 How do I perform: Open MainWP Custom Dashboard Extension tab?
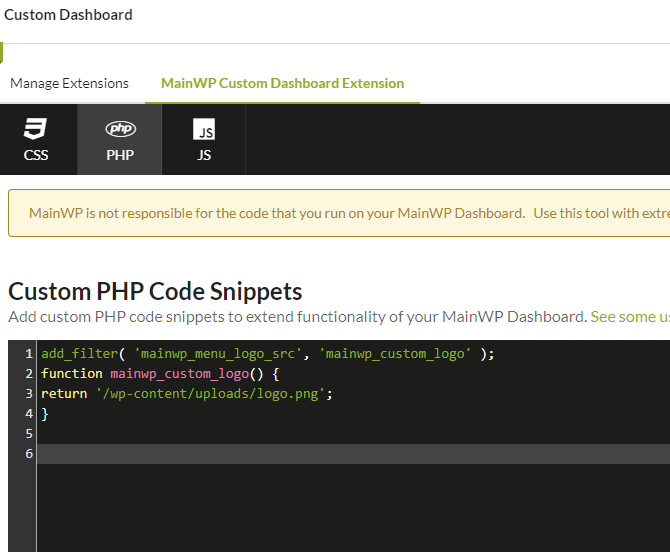point(282,83)
